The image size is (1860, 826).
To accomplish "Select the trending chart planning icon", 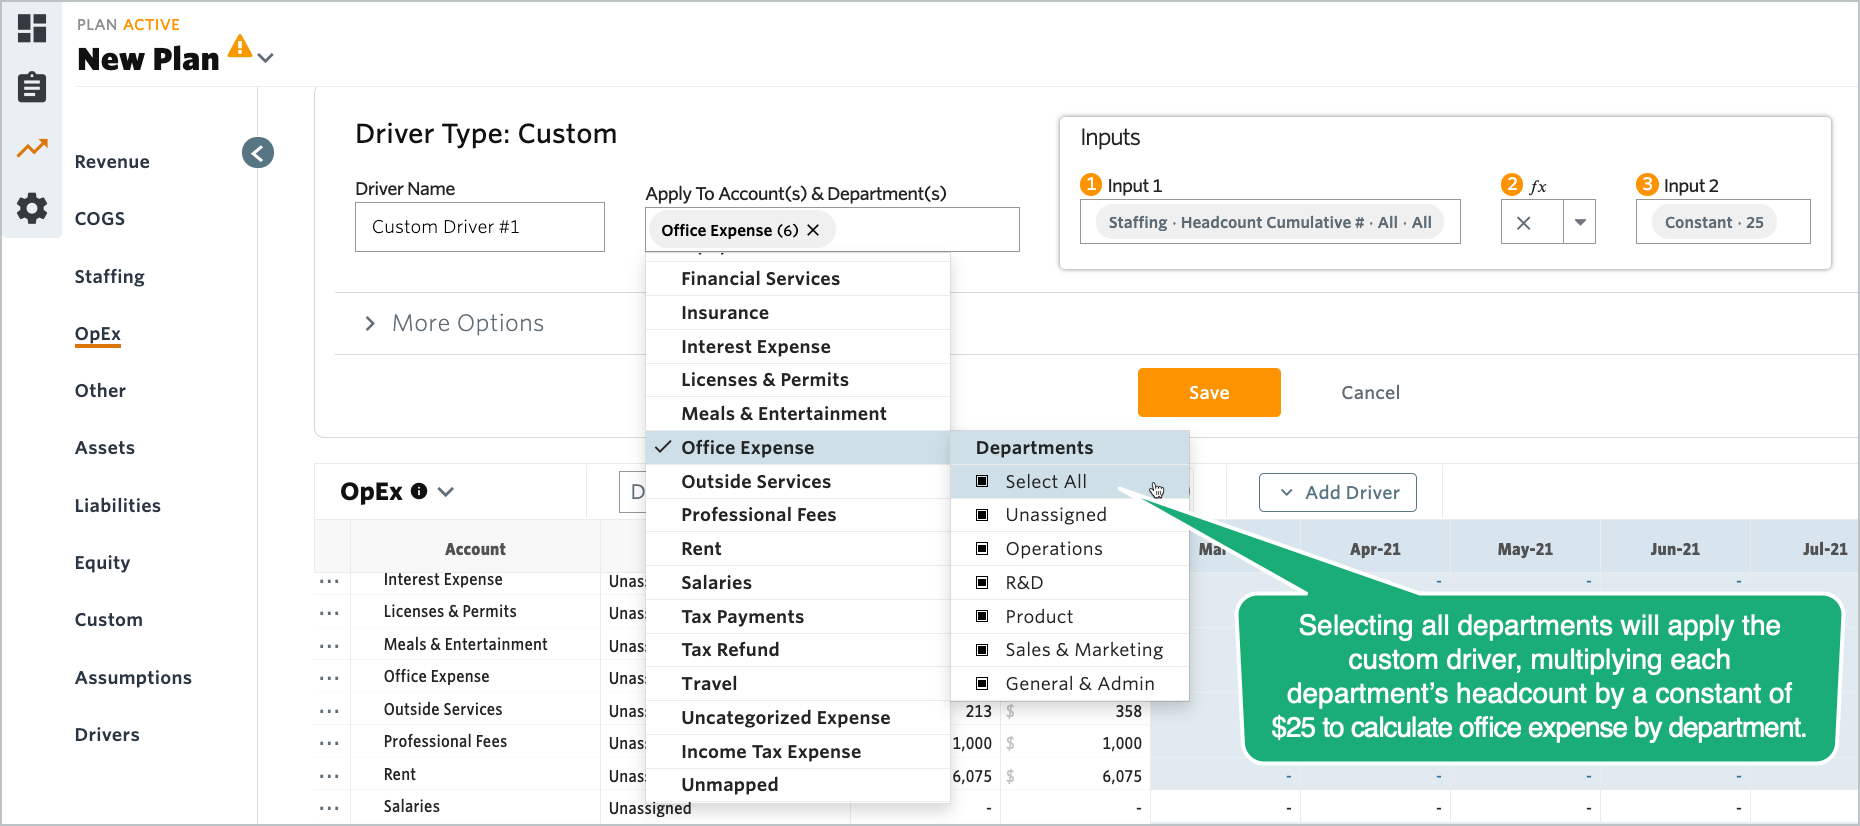I will click(32, 149).
